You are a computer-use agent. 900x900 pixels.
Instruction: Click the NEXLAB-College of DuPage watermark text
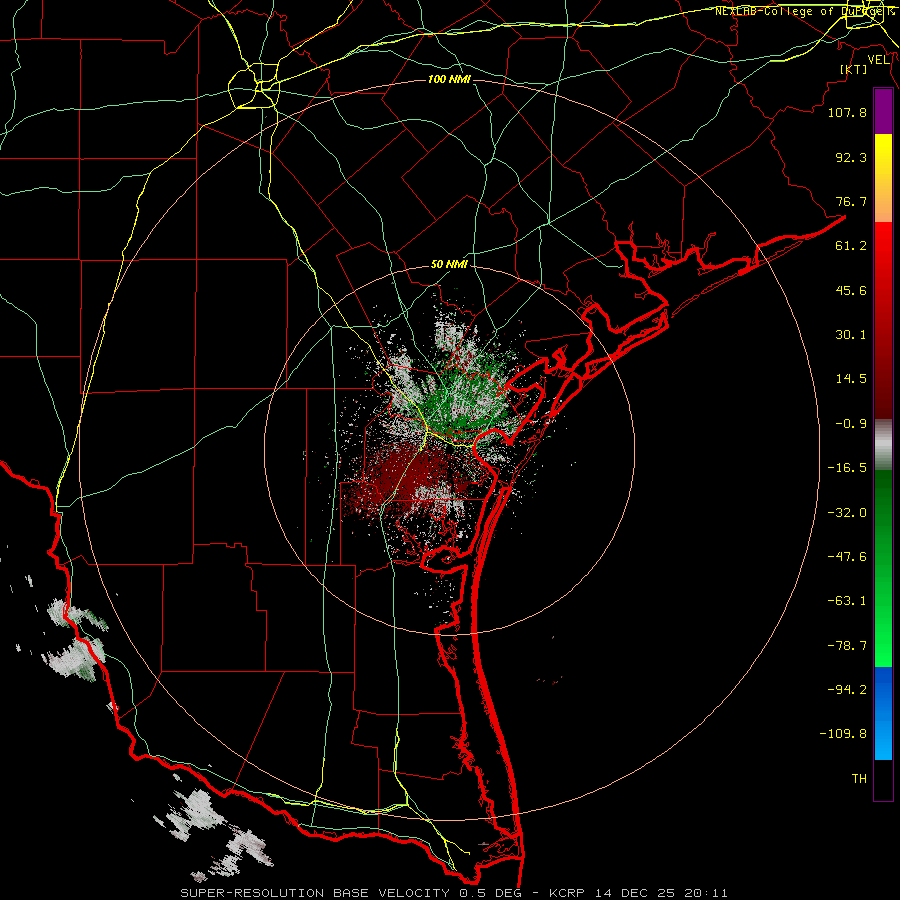pyautogui.click(x=803, y=11)
